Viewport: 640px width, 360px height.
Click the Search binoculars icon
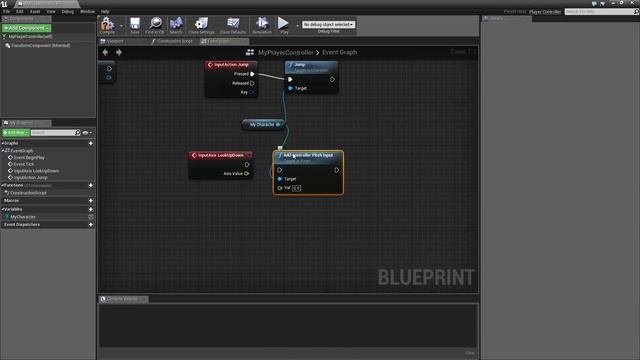176,25
